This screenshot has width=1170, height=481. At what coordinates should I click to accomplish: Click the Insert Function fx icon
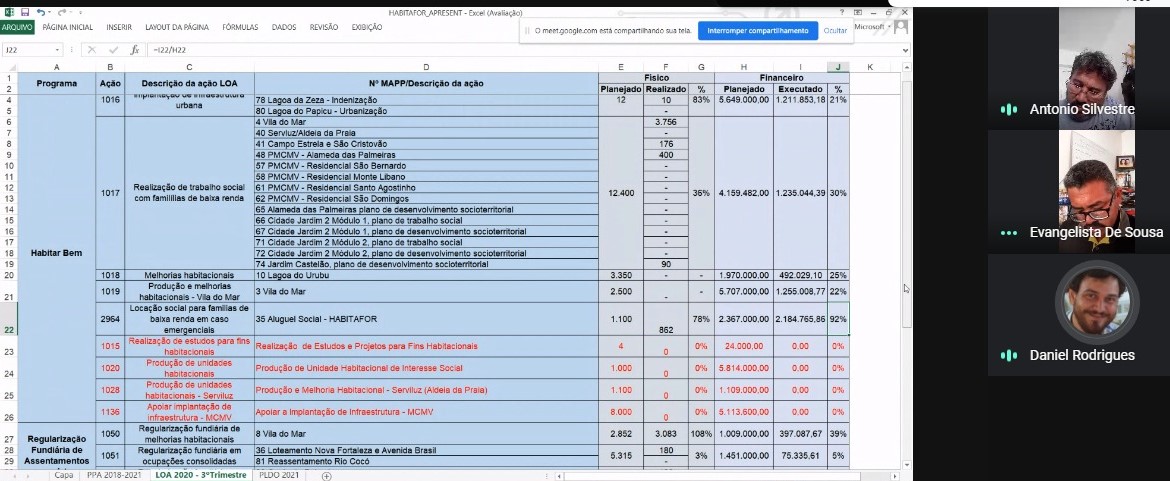click(133, 49)
